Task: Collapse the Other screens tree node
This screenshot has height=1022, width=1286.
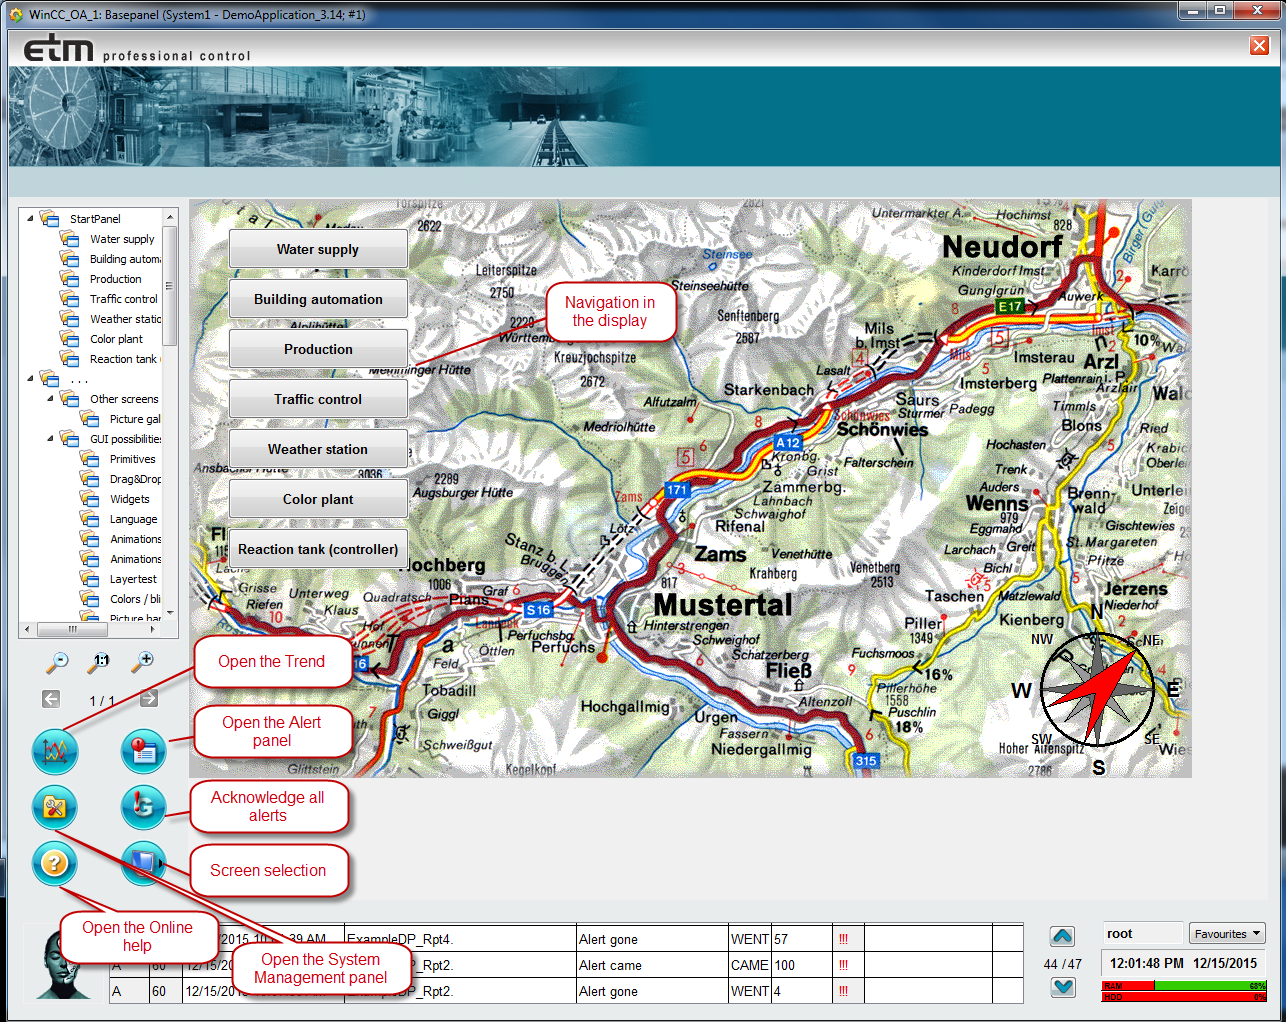Action: tap(50, 398)
